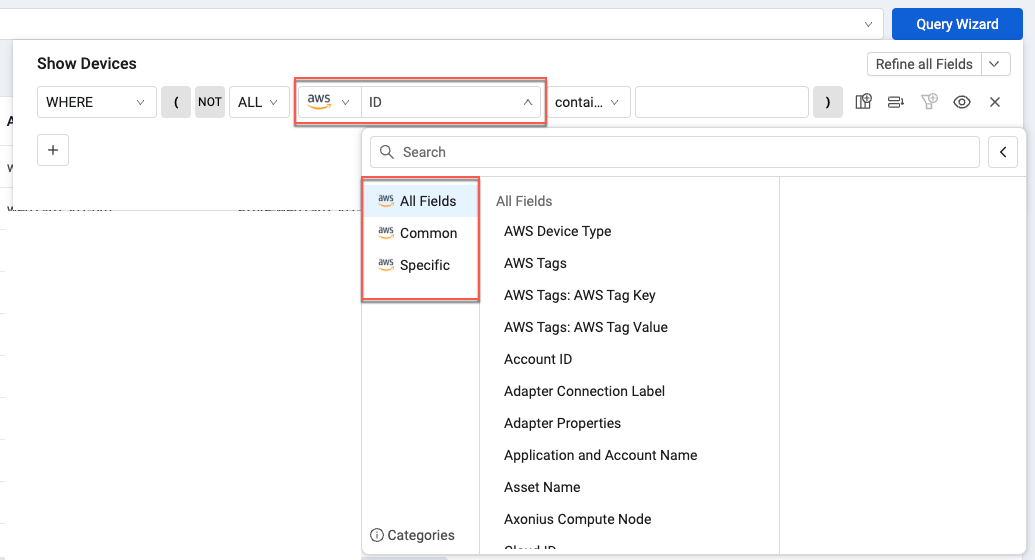Choose AWS Tags: AWS Tag Value
The width and height of the screenshot is (1035, 560).
pyautogui.click(x=585, y=327)
